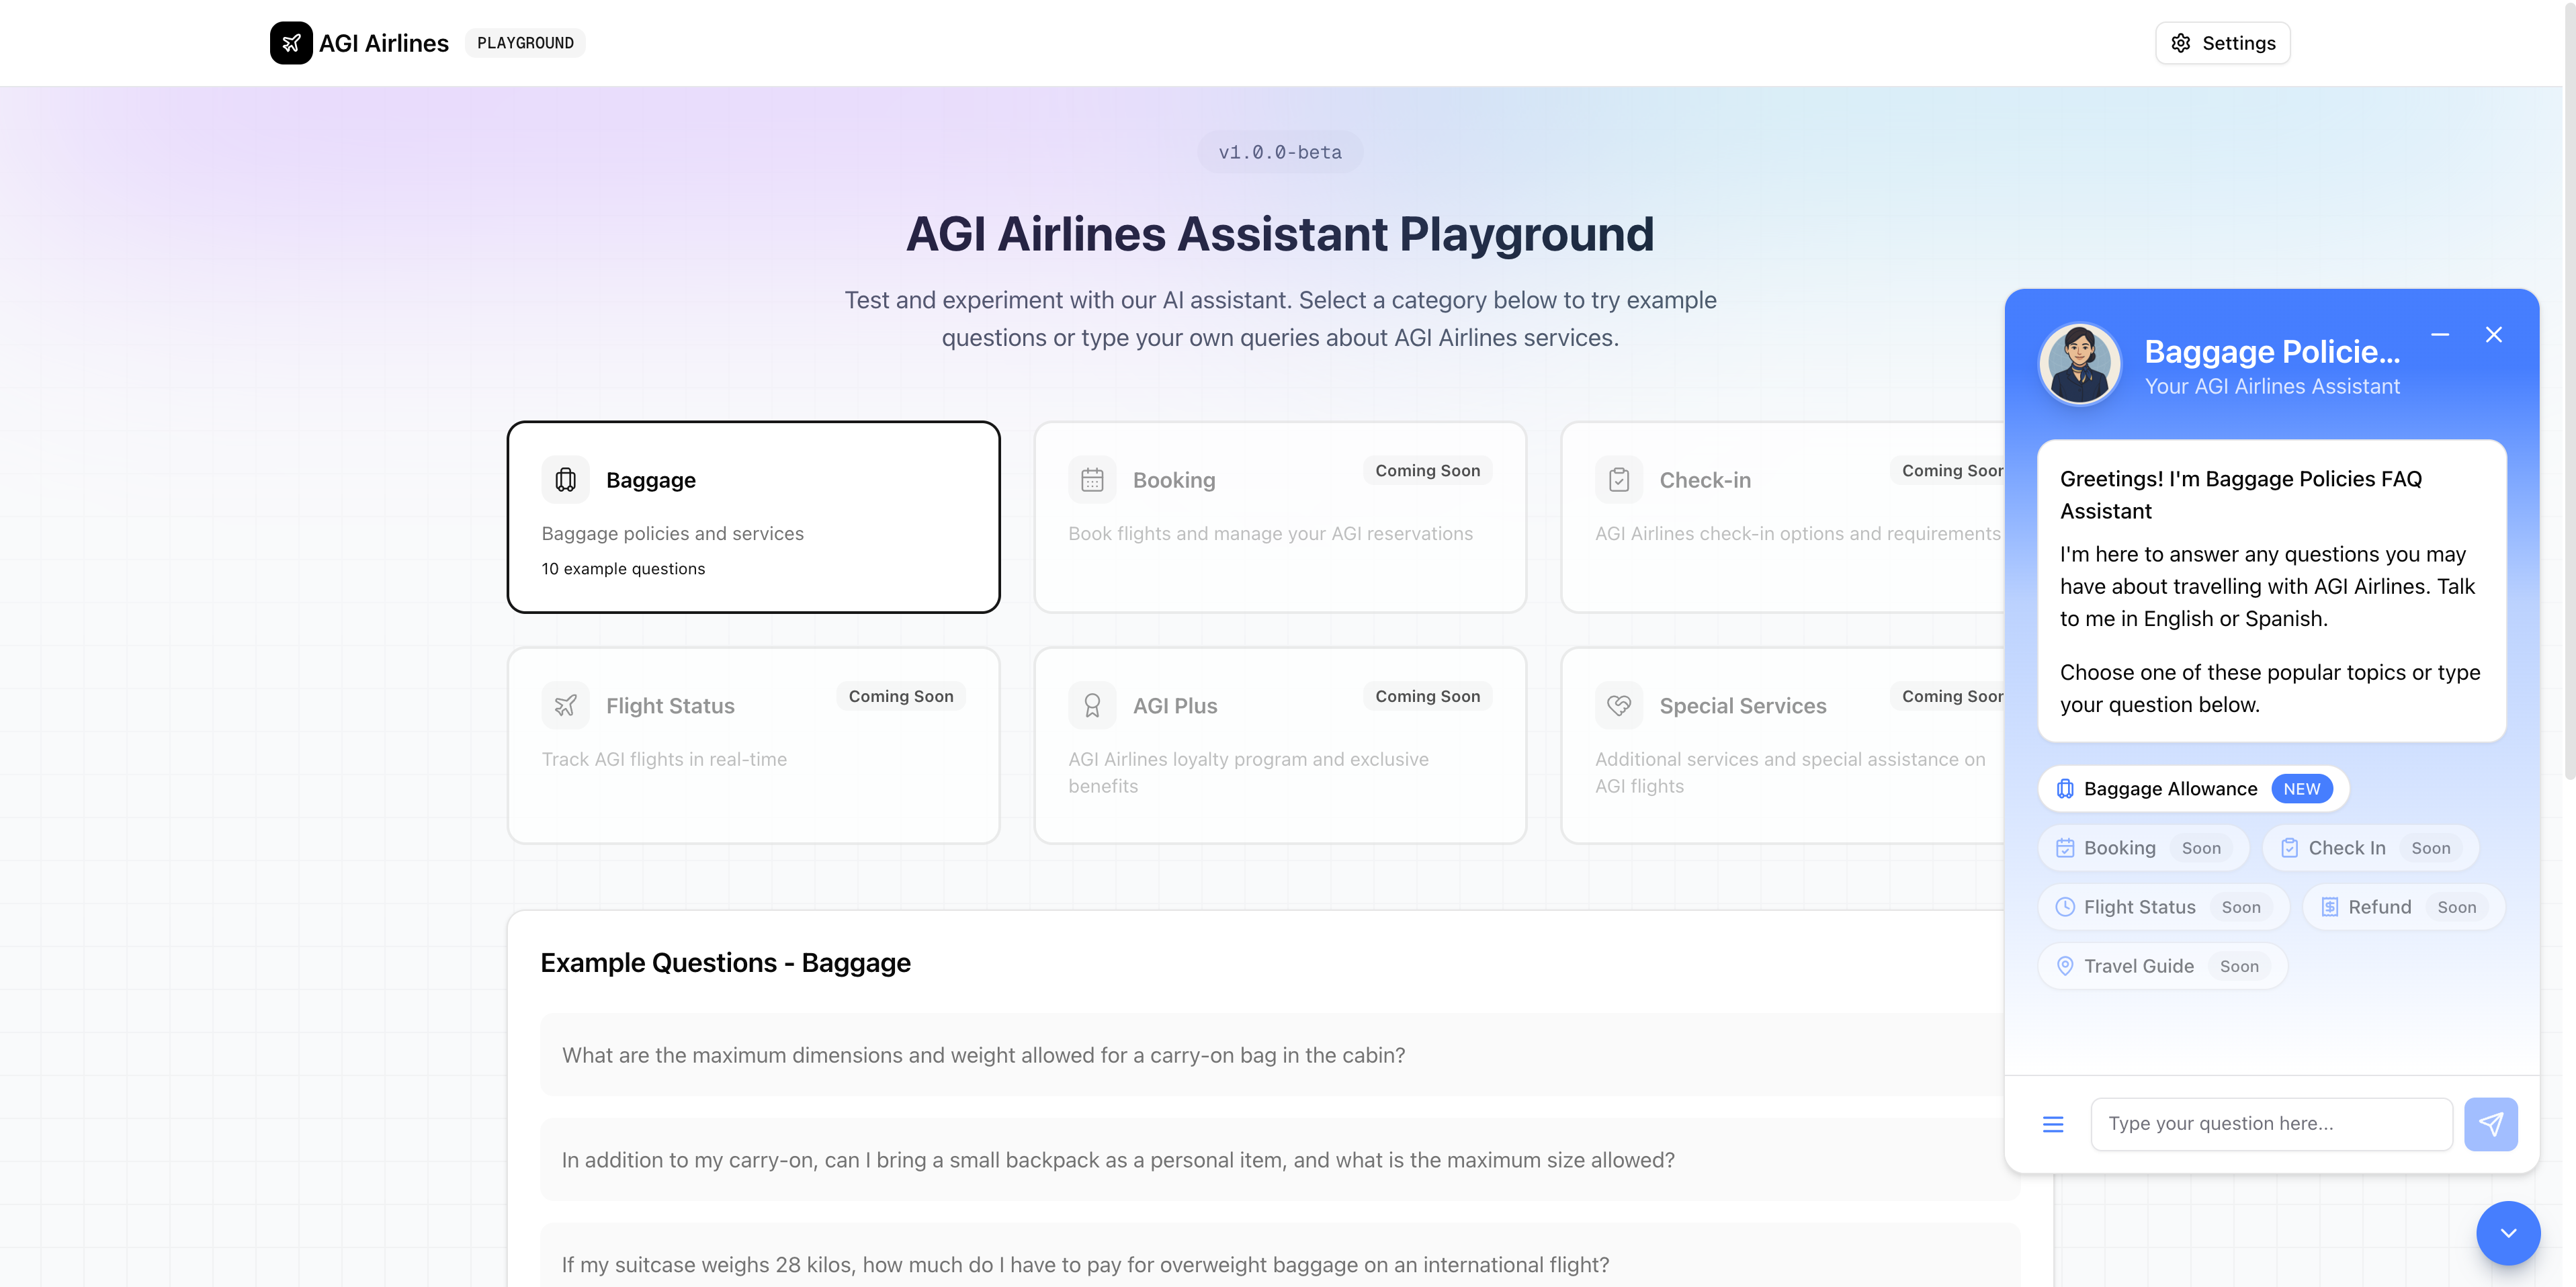
Task: Click the Flight Status card airplane icon
Action: point(566,706)
